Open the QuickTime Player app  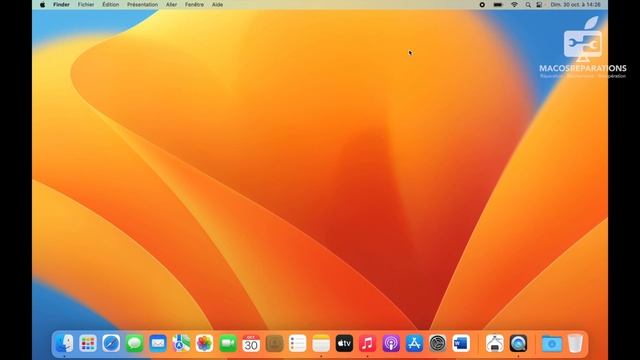(x=518, y=343)
